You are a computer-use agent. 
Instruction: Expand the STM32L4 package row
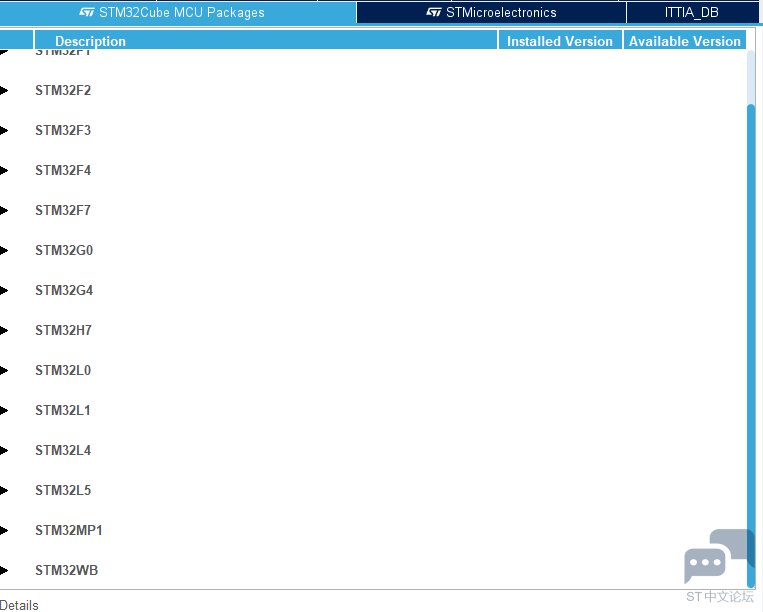pyautogui.click(x=4, y=450)
